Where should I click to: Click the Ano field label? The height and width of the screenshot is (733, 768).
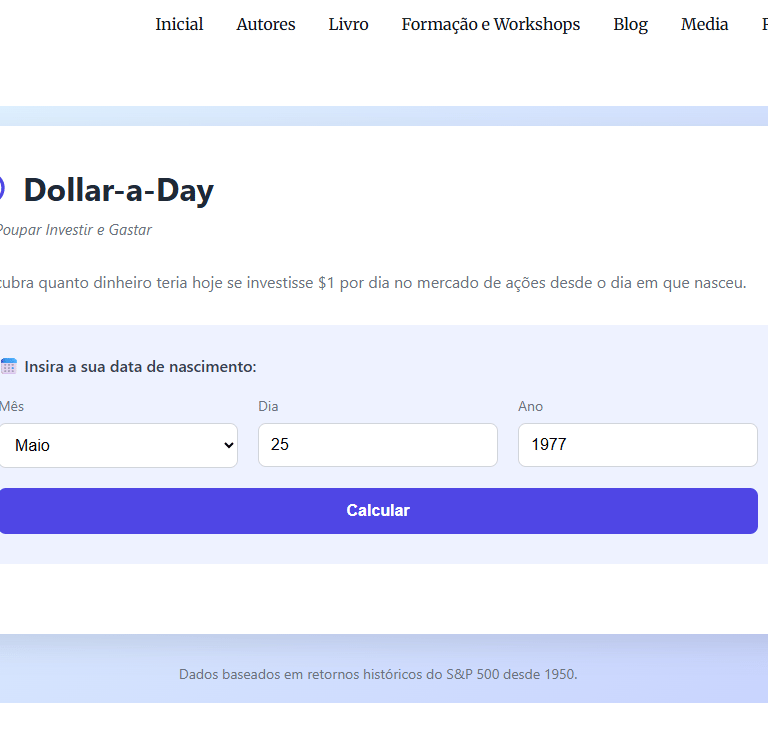[x=530, y=406]
